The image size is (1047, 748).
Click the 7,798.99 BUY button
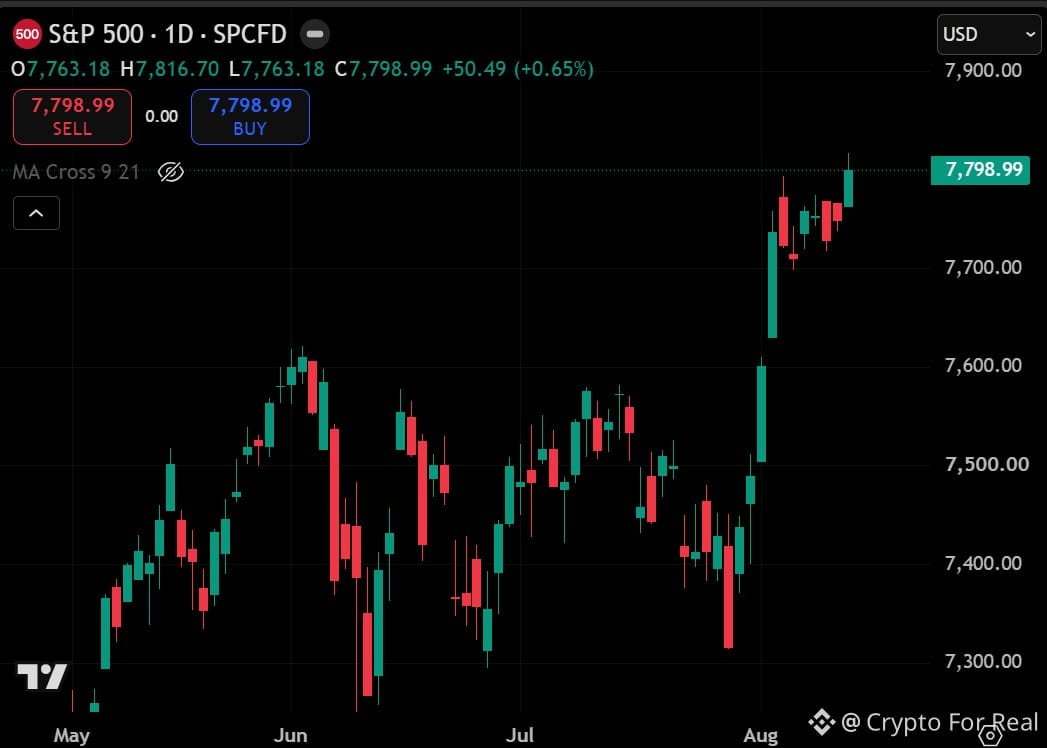pos(250,117)
